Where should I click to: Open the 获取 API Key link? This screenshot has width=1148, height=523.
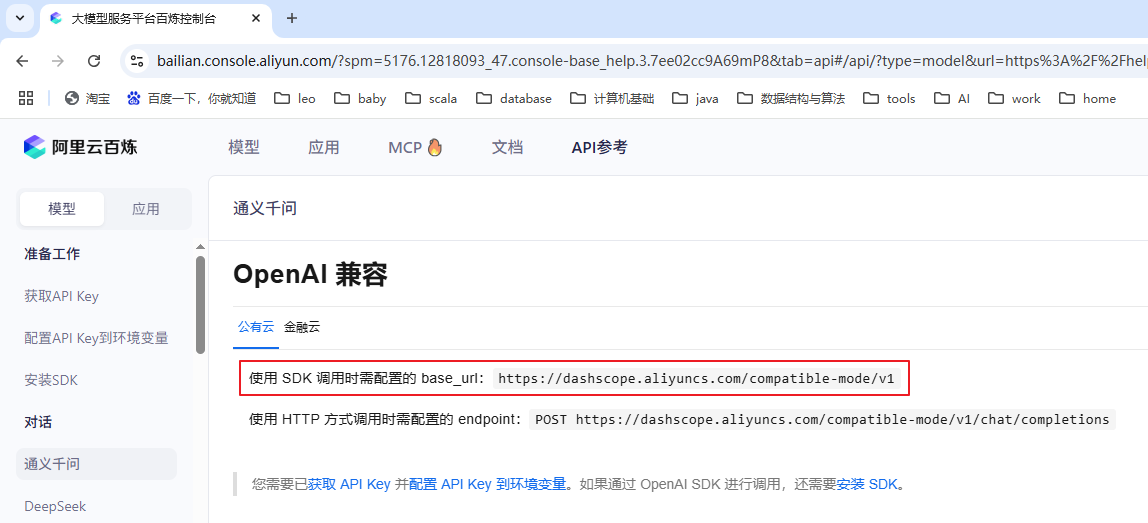click(348, 484)
